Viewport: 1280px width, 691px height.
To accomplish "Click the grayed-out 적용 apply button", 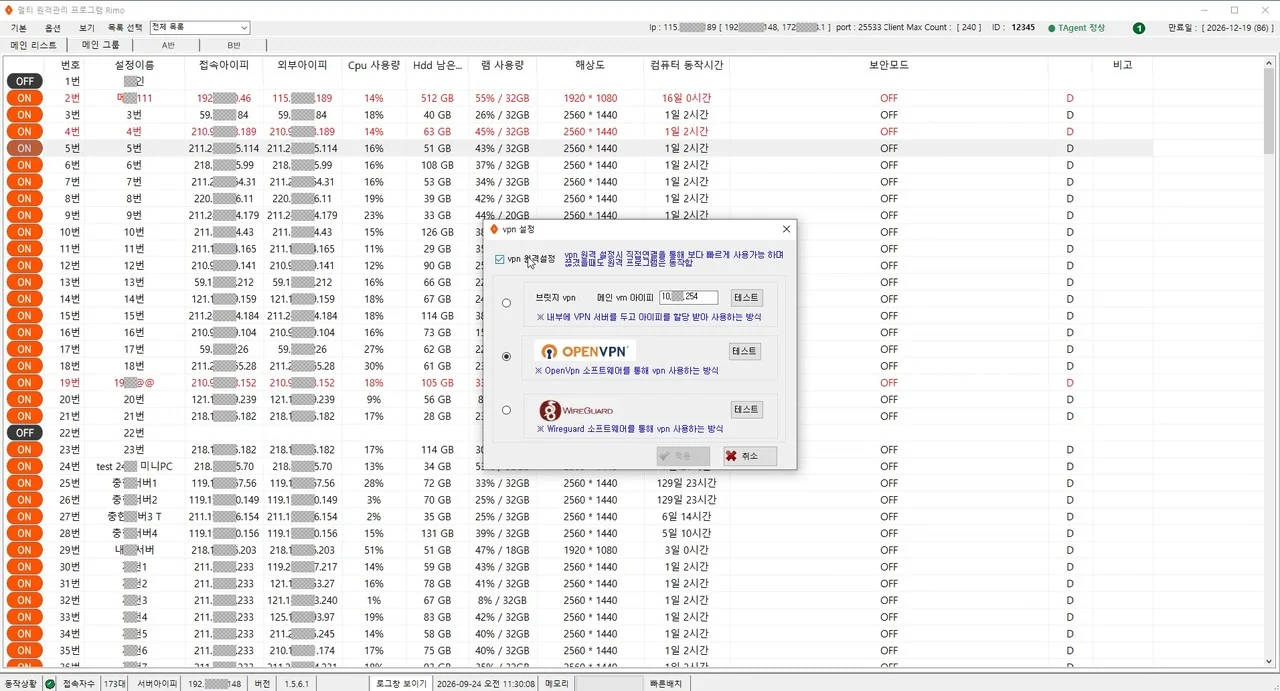I will (x=683, y=456).
